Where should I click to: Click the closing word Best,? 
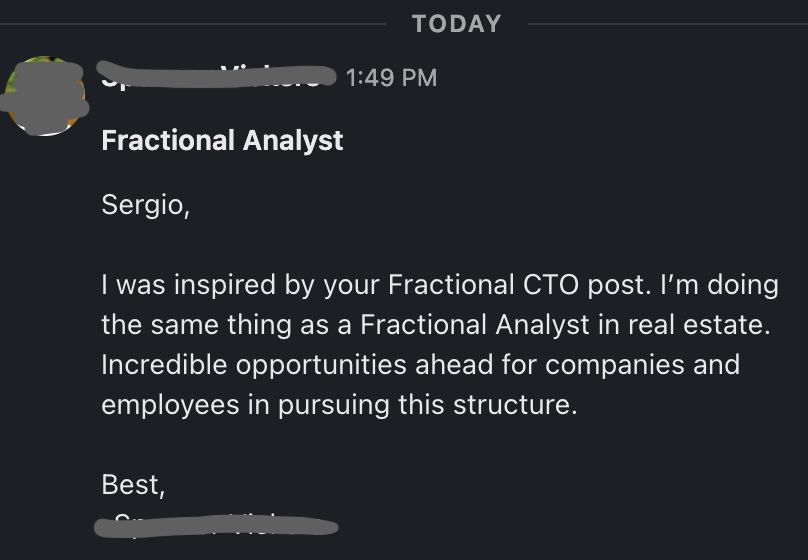pyautogui.click(x=133, y=484)
